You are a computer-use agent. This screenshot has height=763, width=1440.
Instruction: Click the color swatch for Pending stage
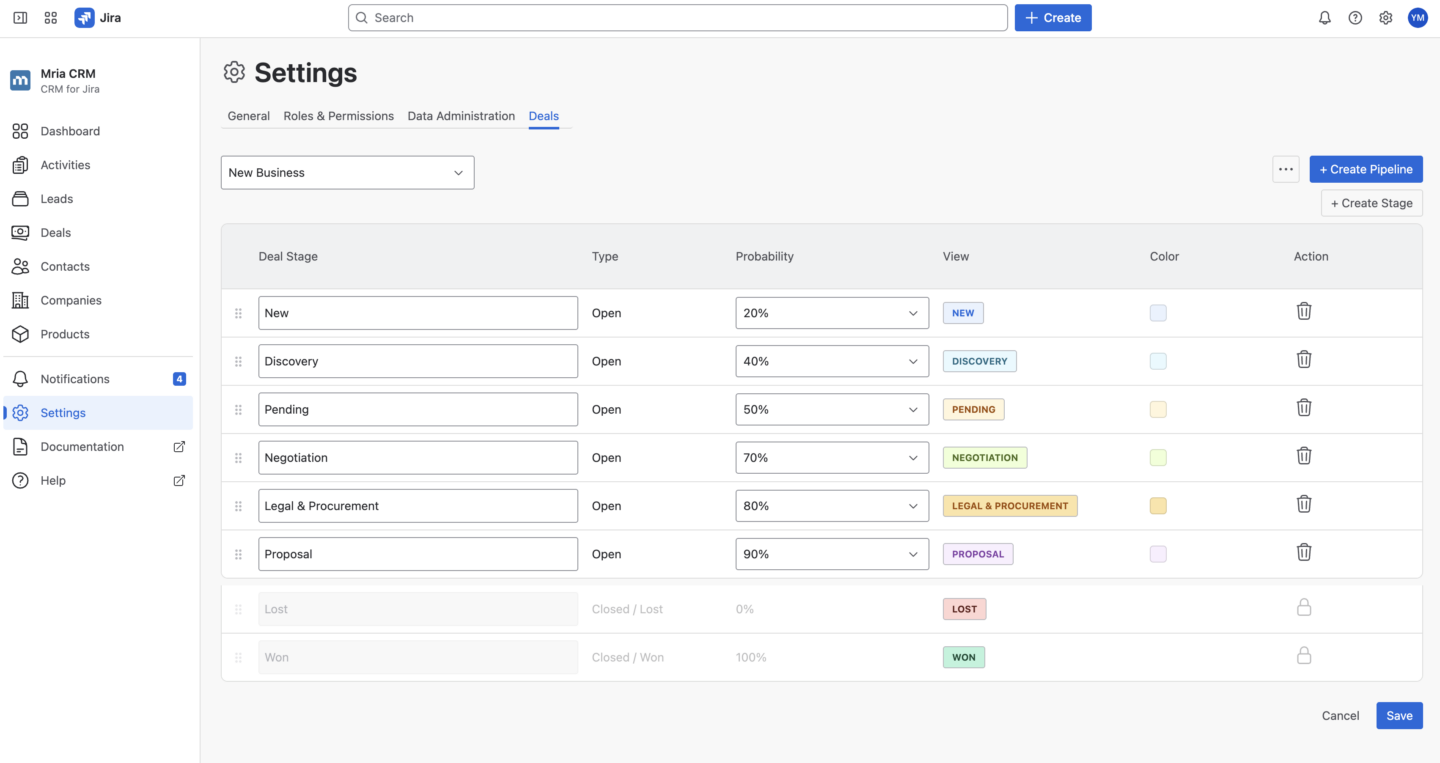click(x=1158, y=409)
